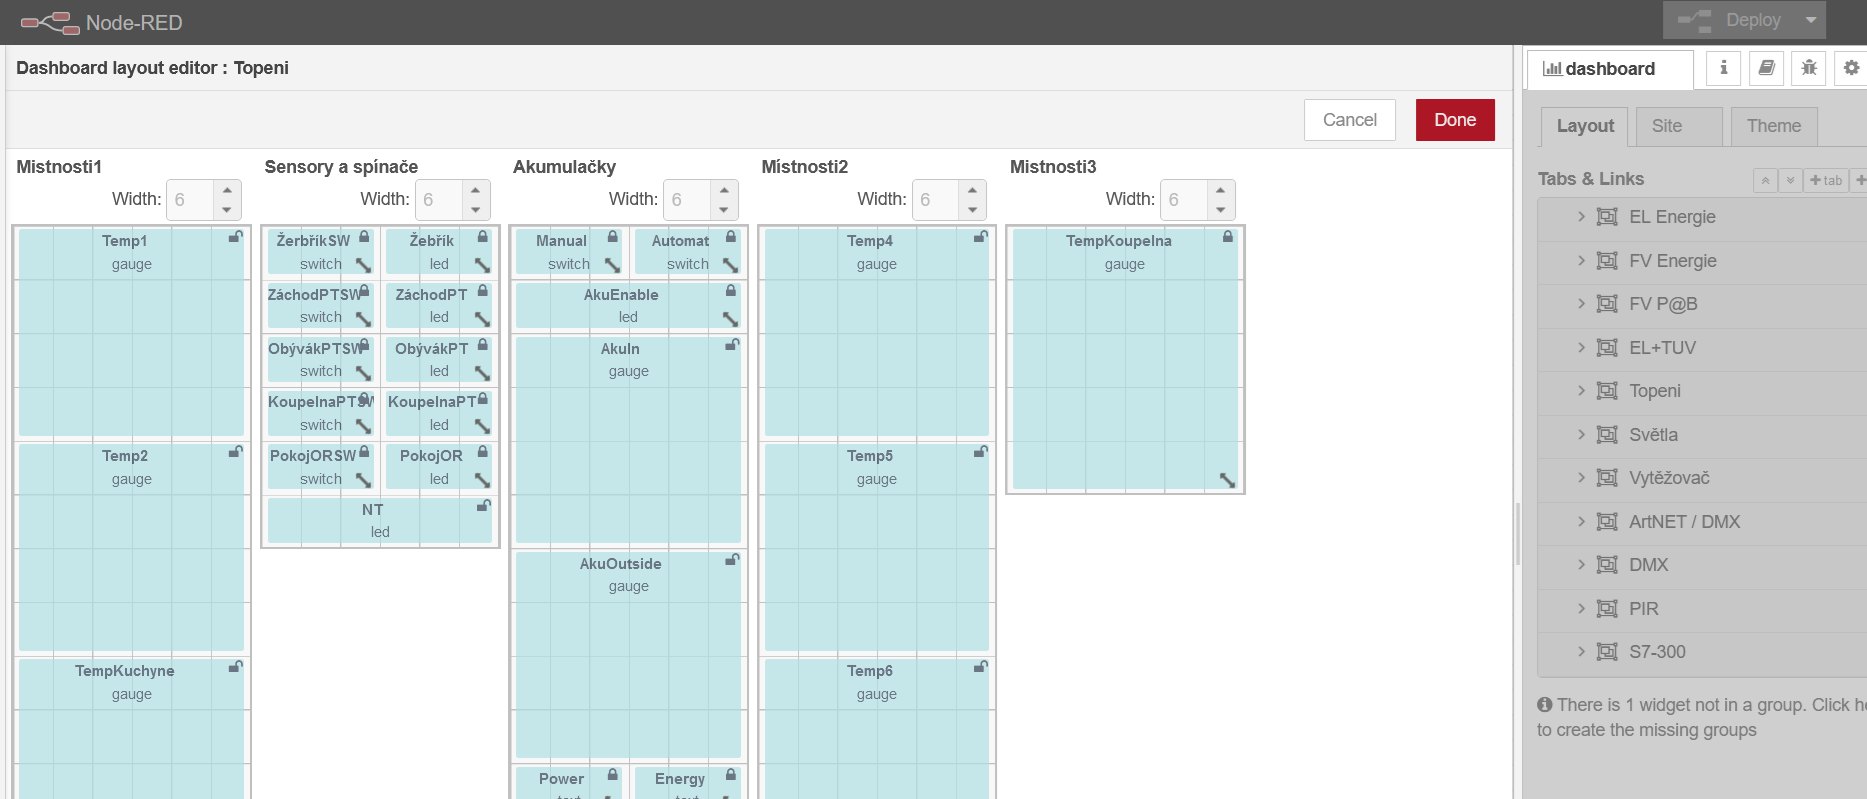Toggle lock on NT led widget
The height and width of the screenshot is (799, 1867).
click(x=483, y=506)
